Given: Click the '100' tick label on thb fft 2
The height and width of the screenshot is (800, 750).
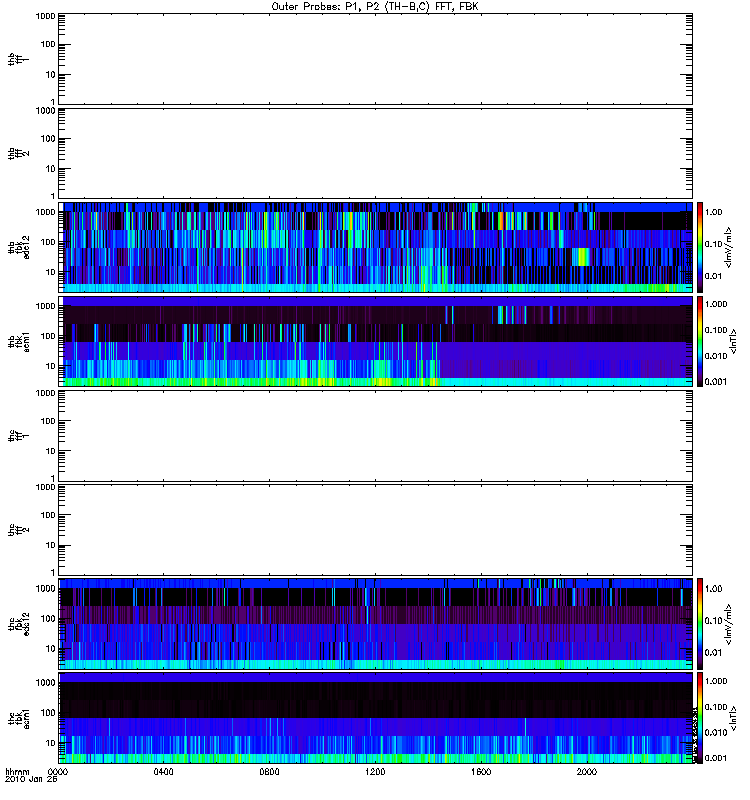Looking at the screenshot, I should pos(48,139).
